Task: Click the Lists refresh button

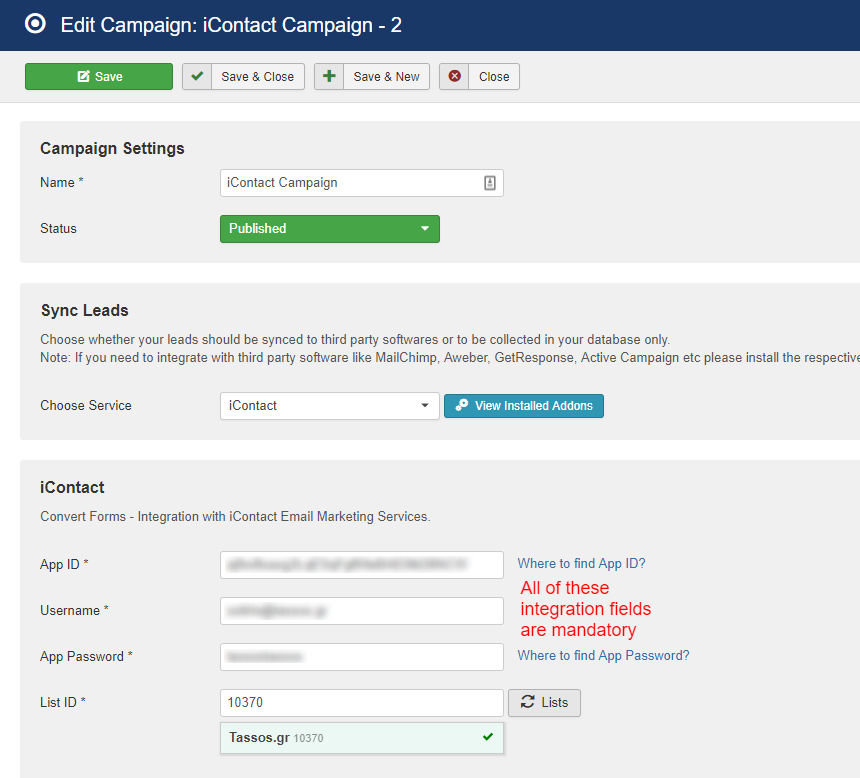Action: [544, 703]
